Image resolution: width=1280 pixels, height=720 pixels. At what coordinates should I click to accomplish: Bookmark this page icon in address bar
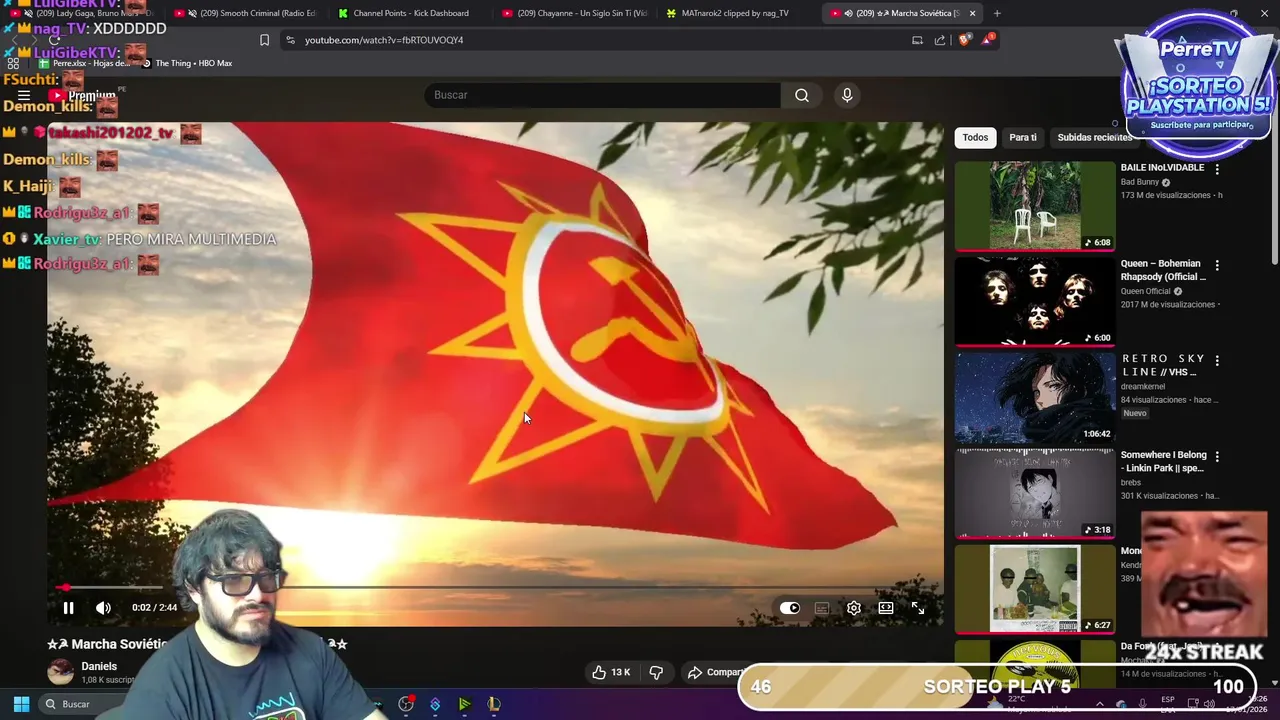tap(264, 40)
